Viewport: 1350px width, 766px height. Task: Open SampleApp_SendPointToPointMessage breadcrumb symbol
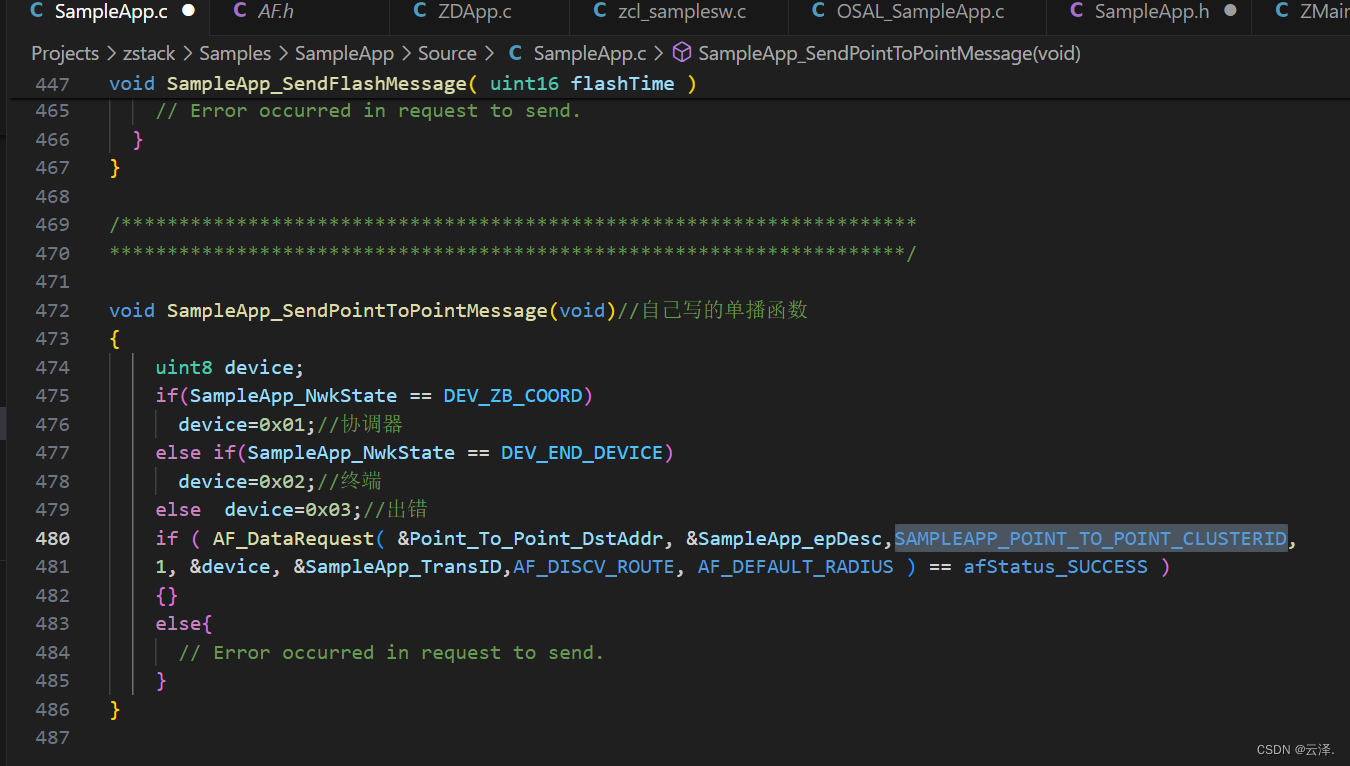click(889, 53)
